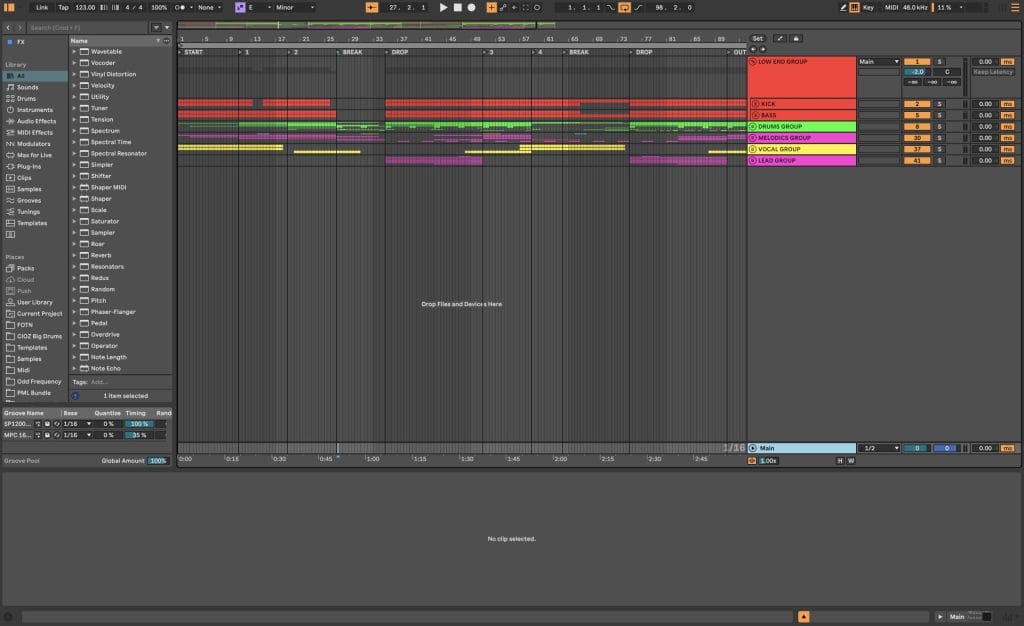
Task: Select User Library under Places
Action: point(34,302)
